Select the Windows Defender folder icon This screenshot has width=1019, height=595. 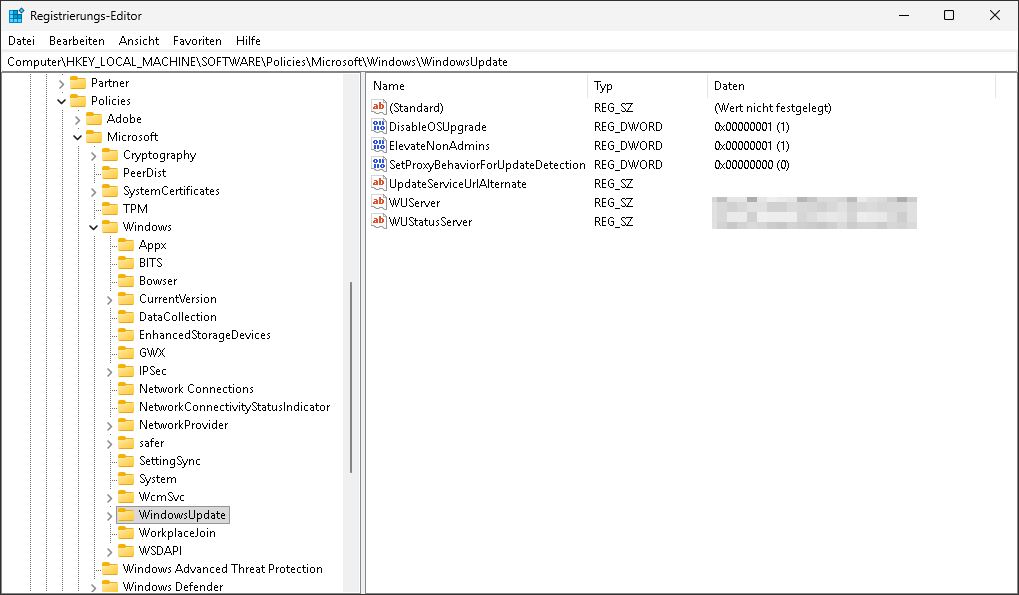click(108, 586)
